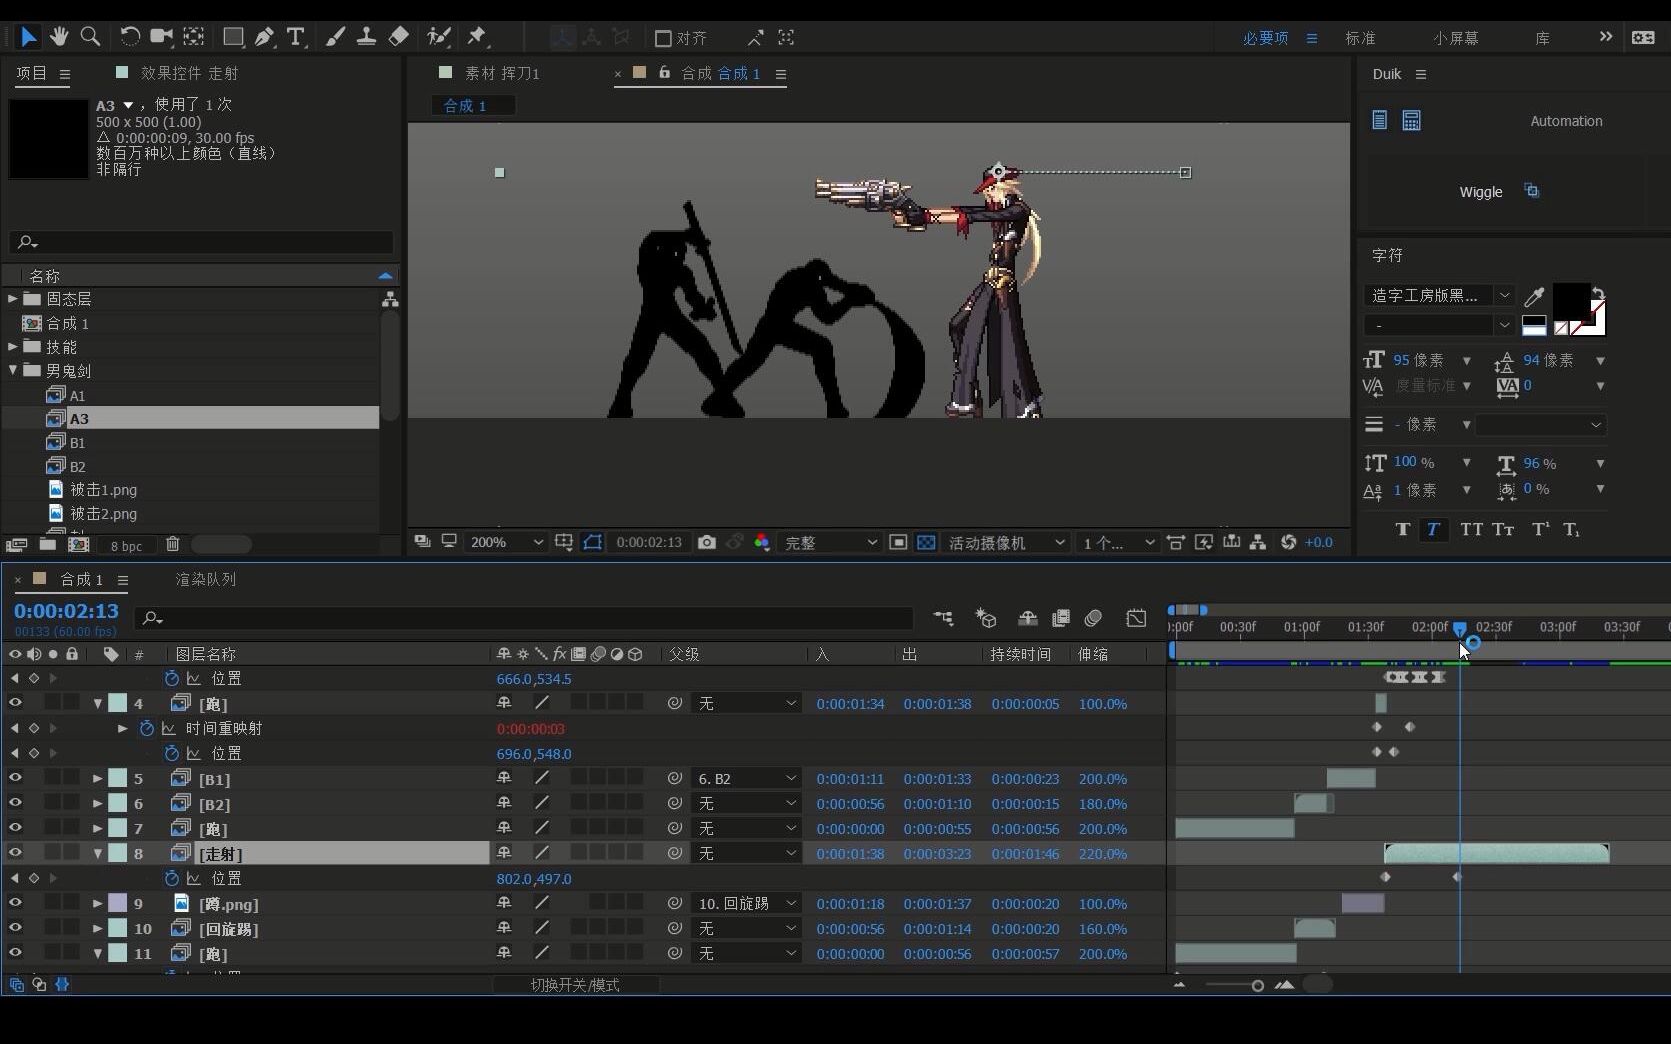Expand the 技能 folder in project panel
This screenshot has height=1044, width=1671.
[x=13, y=346]
